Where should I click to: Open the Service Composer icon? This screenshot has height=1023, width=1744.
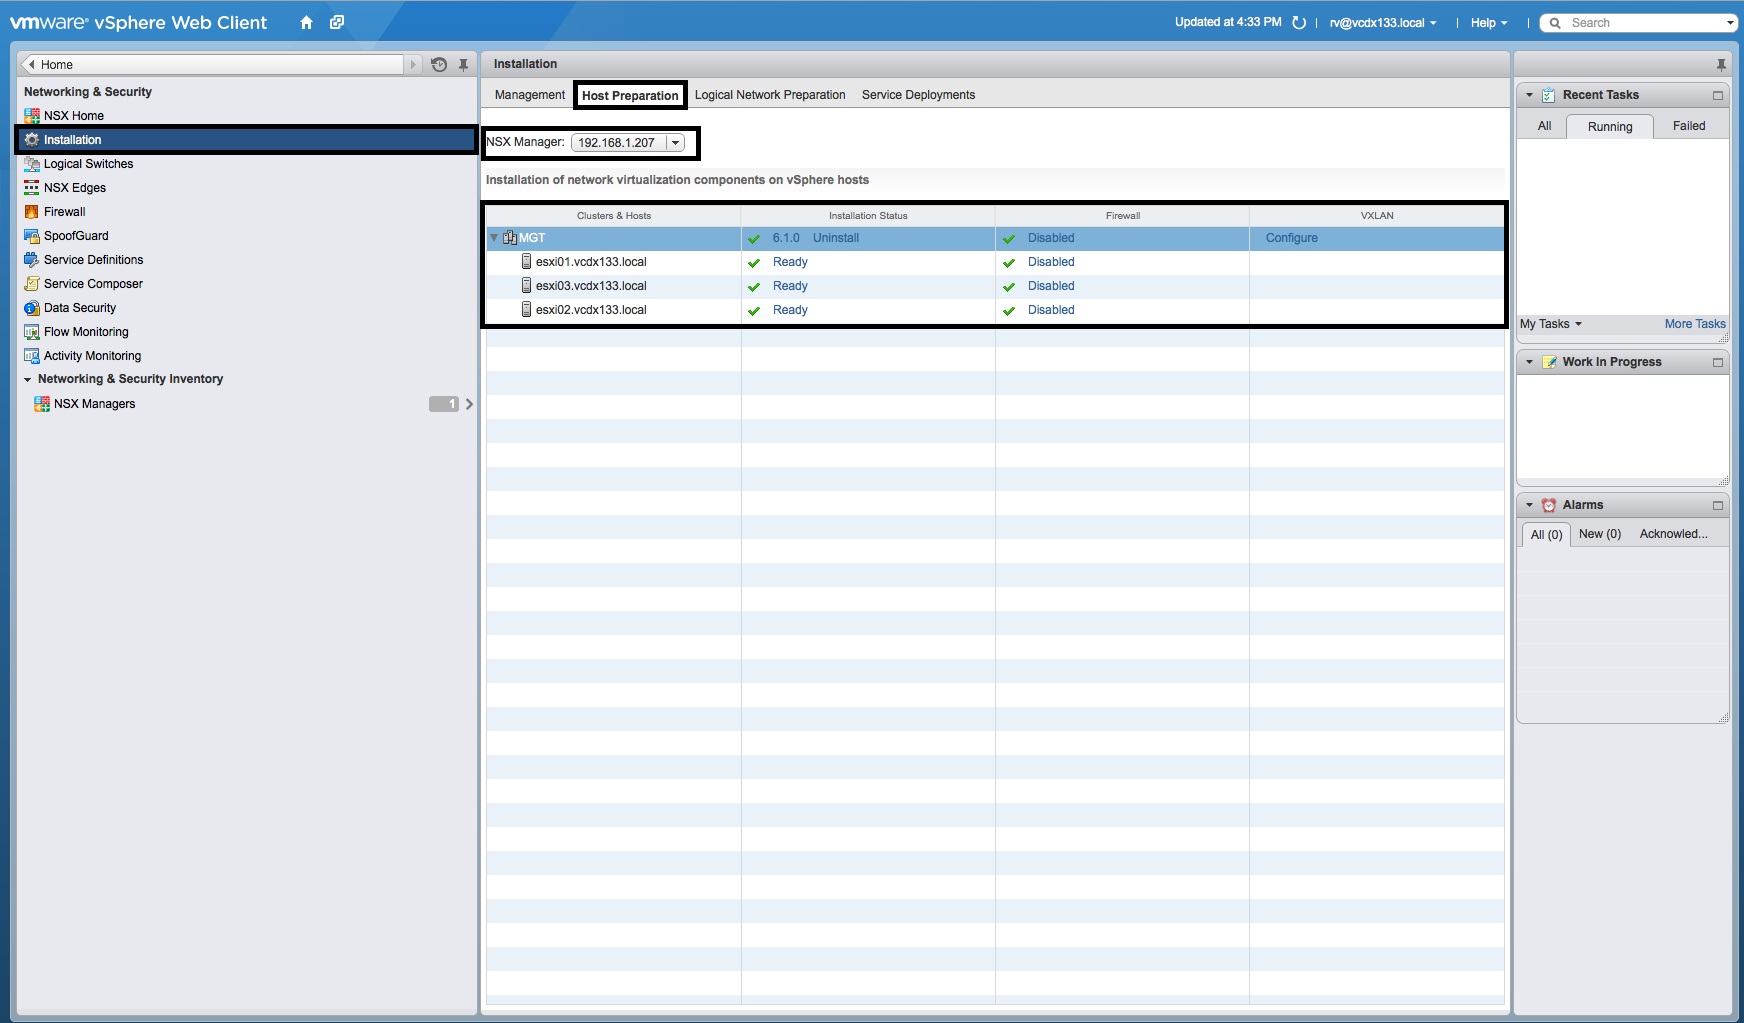coord(31,284)
